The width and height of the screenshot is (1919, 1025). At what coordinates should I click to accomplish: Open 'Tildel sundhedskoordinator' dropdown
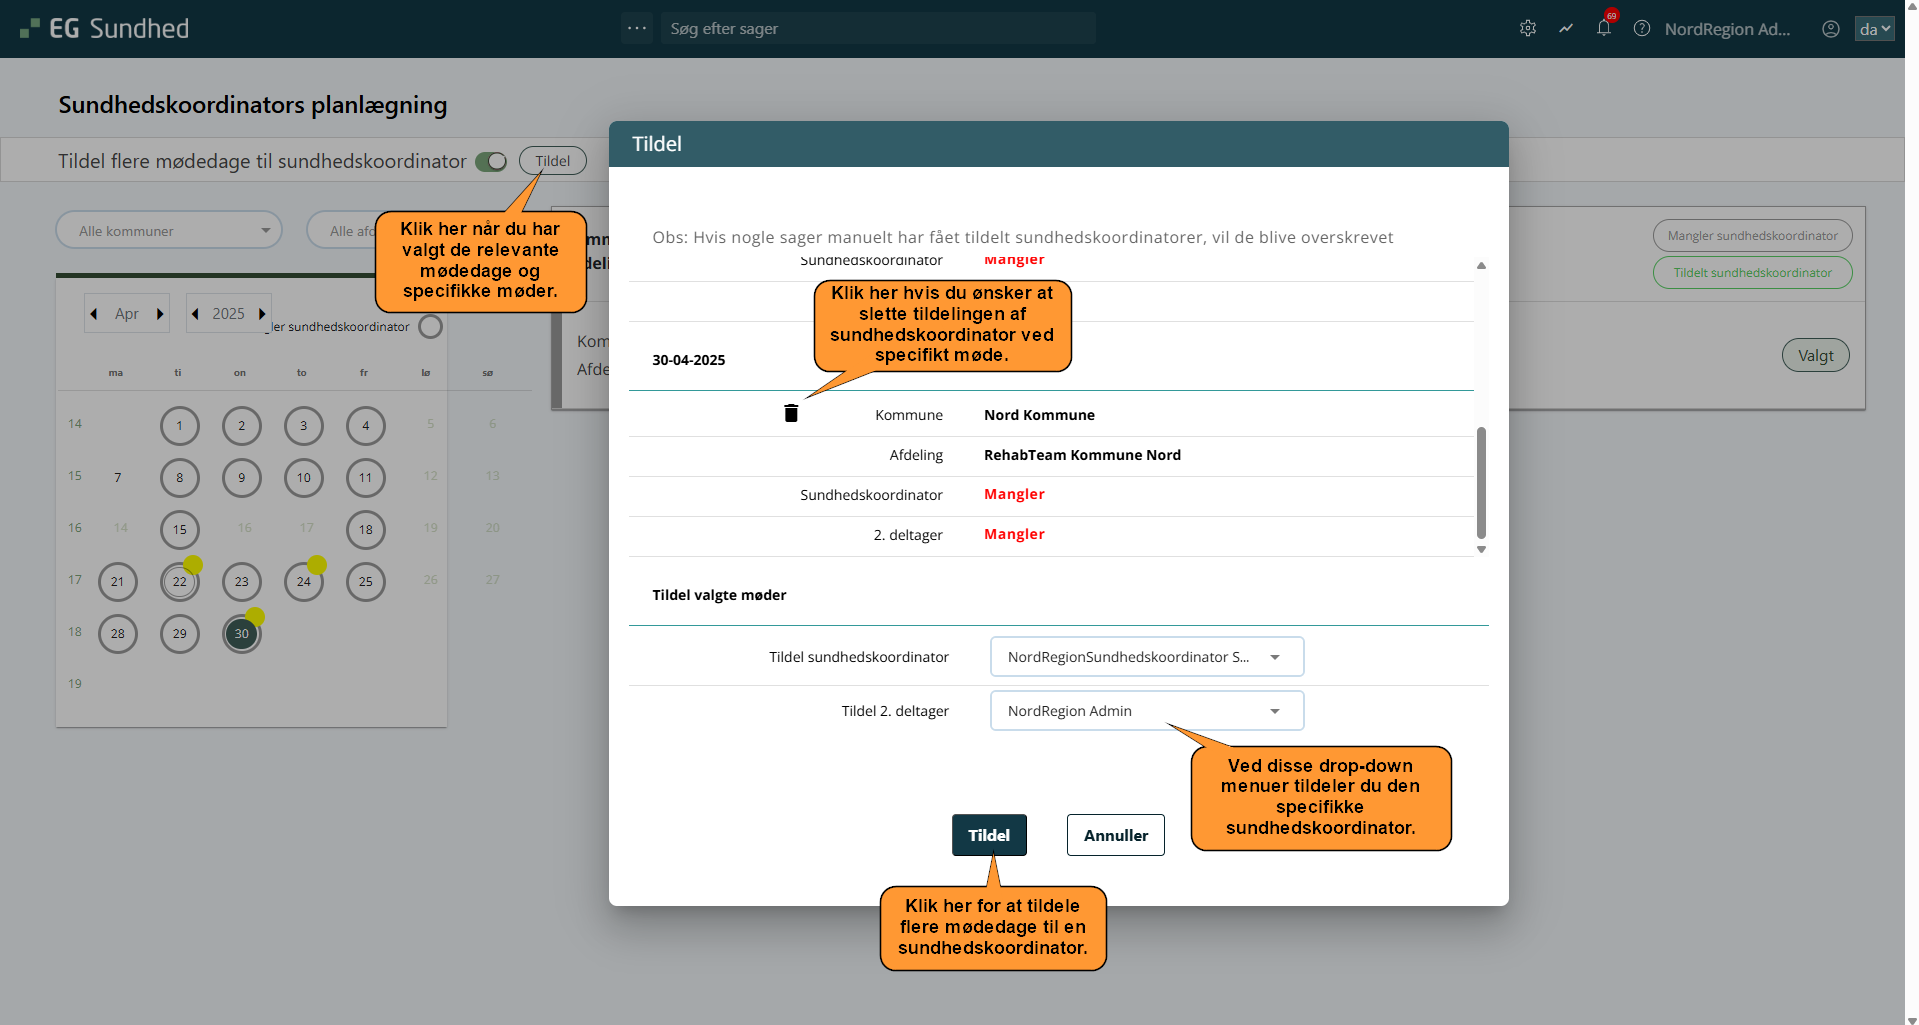coord(1146,657)
